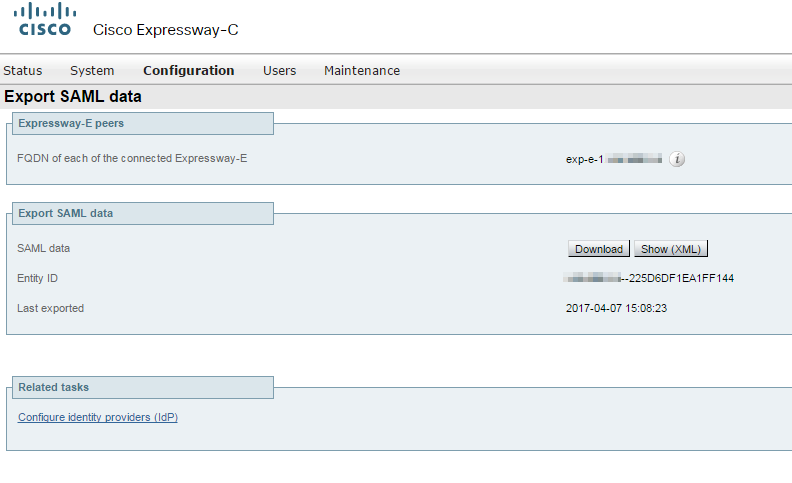The width and height of the screenshot is (792, 483).
Task: Click the FQDN of connected Expressway-E label
Action: click(132, 158)
